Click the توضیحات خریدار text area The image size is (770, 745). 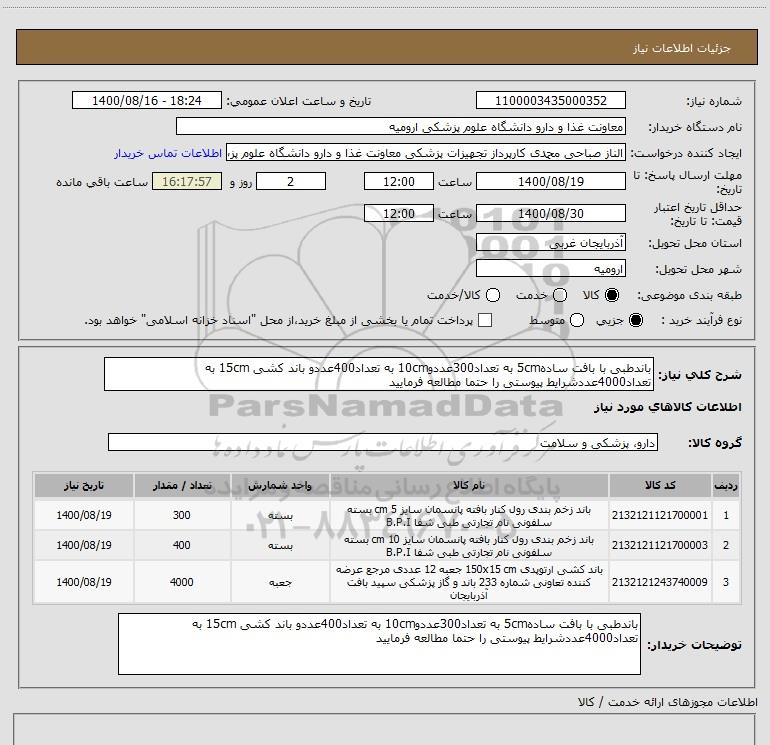[x=379, y=644]
